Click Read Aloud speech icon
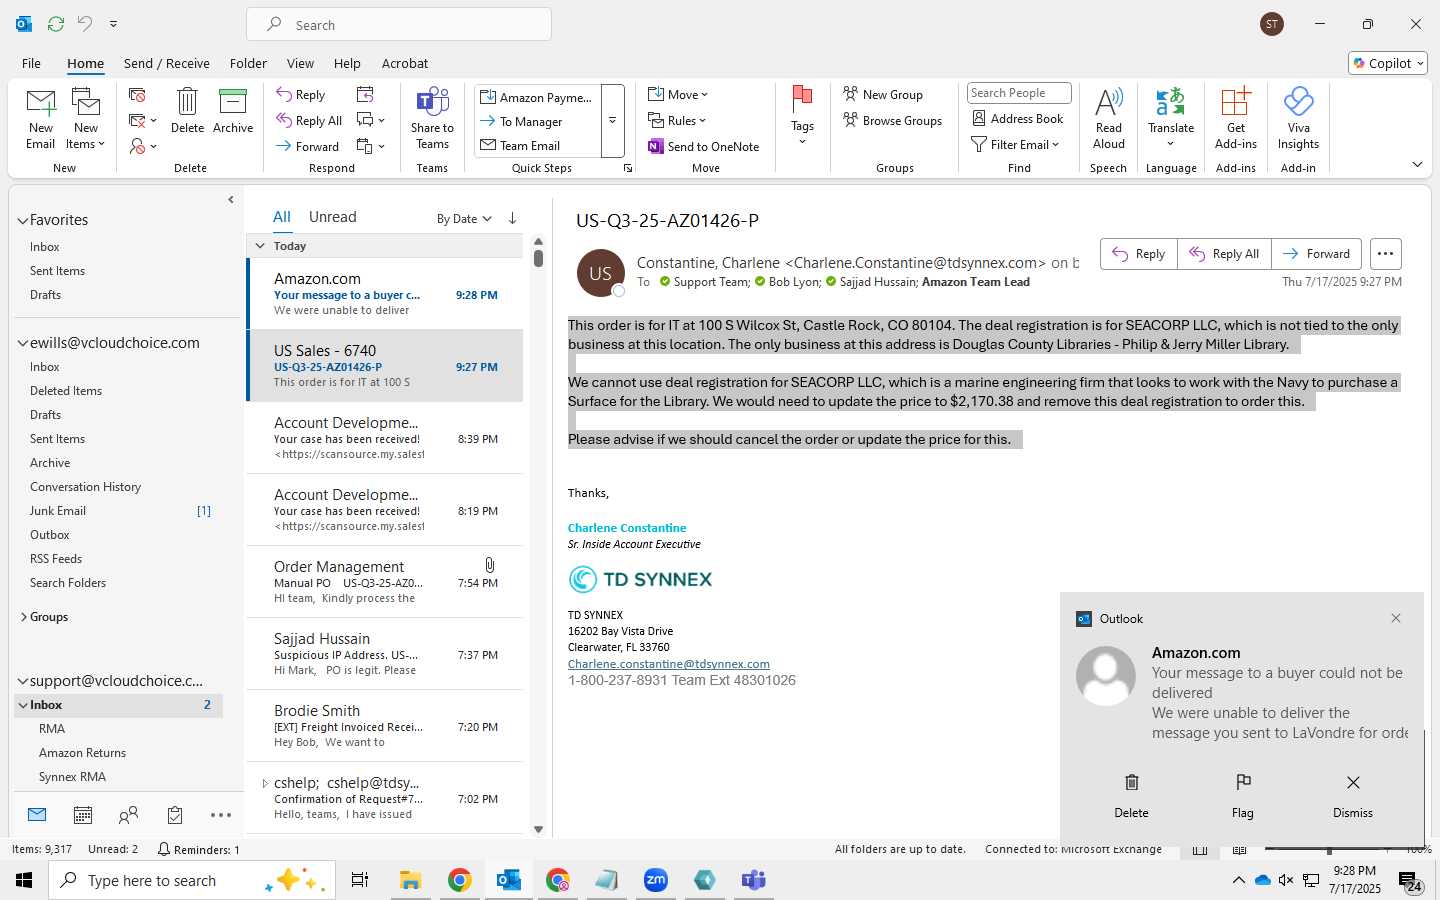This screenshot has height=900, width=1440. (x=1109, y=101)
